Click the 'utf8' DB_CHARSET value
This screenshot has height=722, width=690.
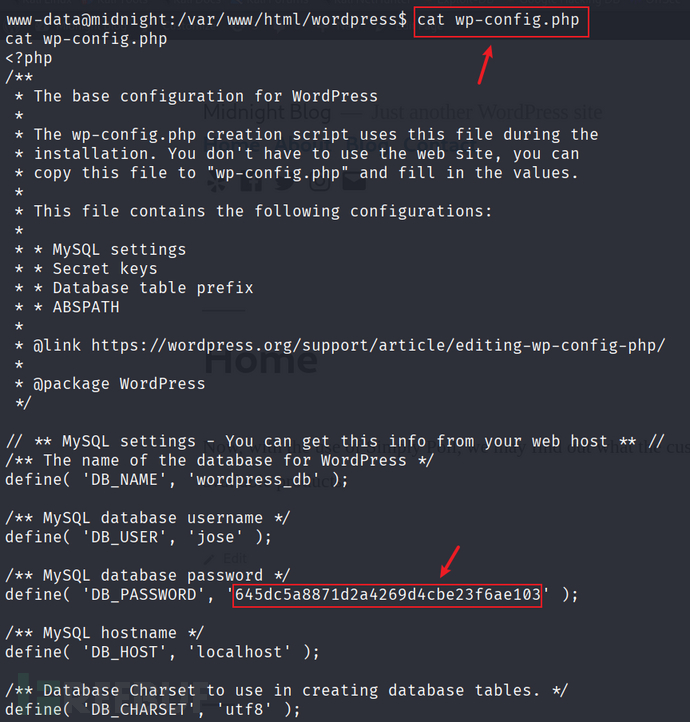[x=244, y=710]
